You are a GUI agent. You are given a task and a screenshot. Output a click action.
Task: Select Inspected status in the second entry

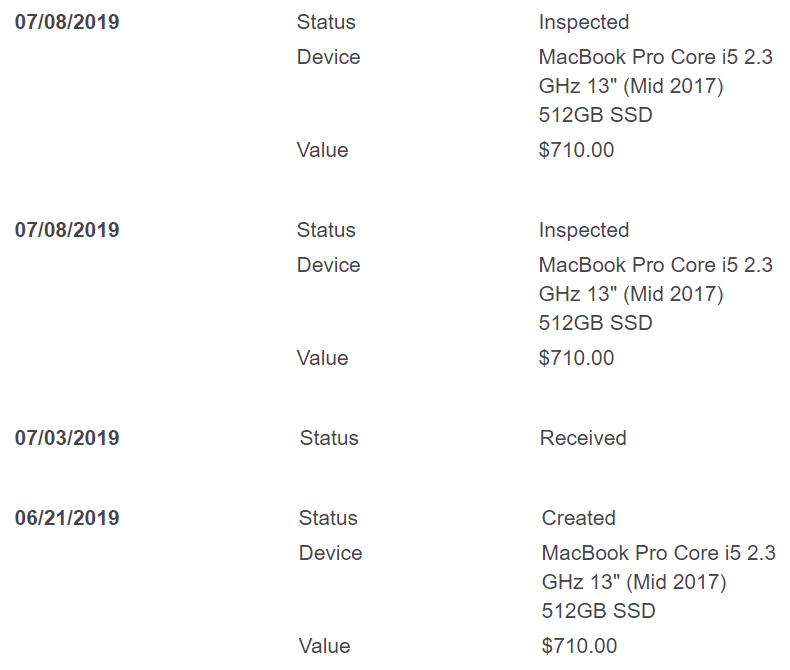[584, 230]
